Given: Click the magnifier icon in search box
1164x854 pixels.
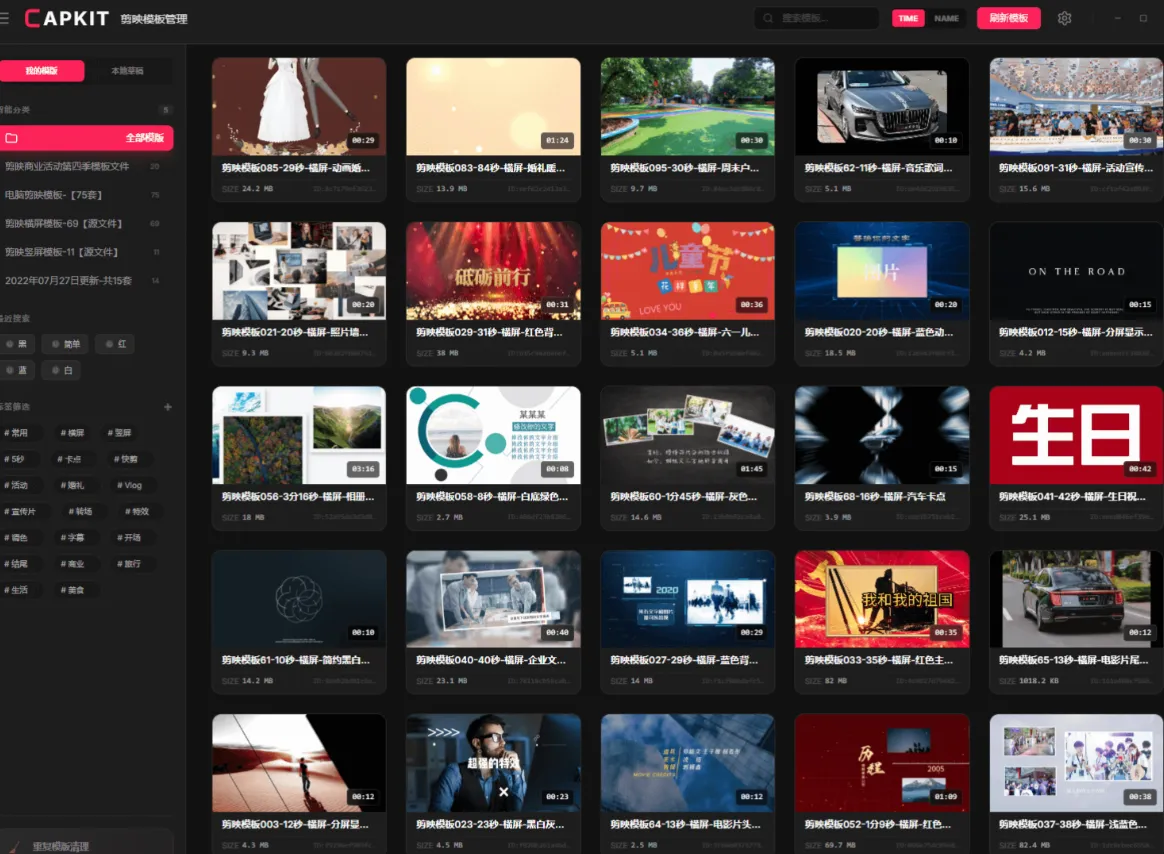Looking at the screenshot, I should click(768, 18).
